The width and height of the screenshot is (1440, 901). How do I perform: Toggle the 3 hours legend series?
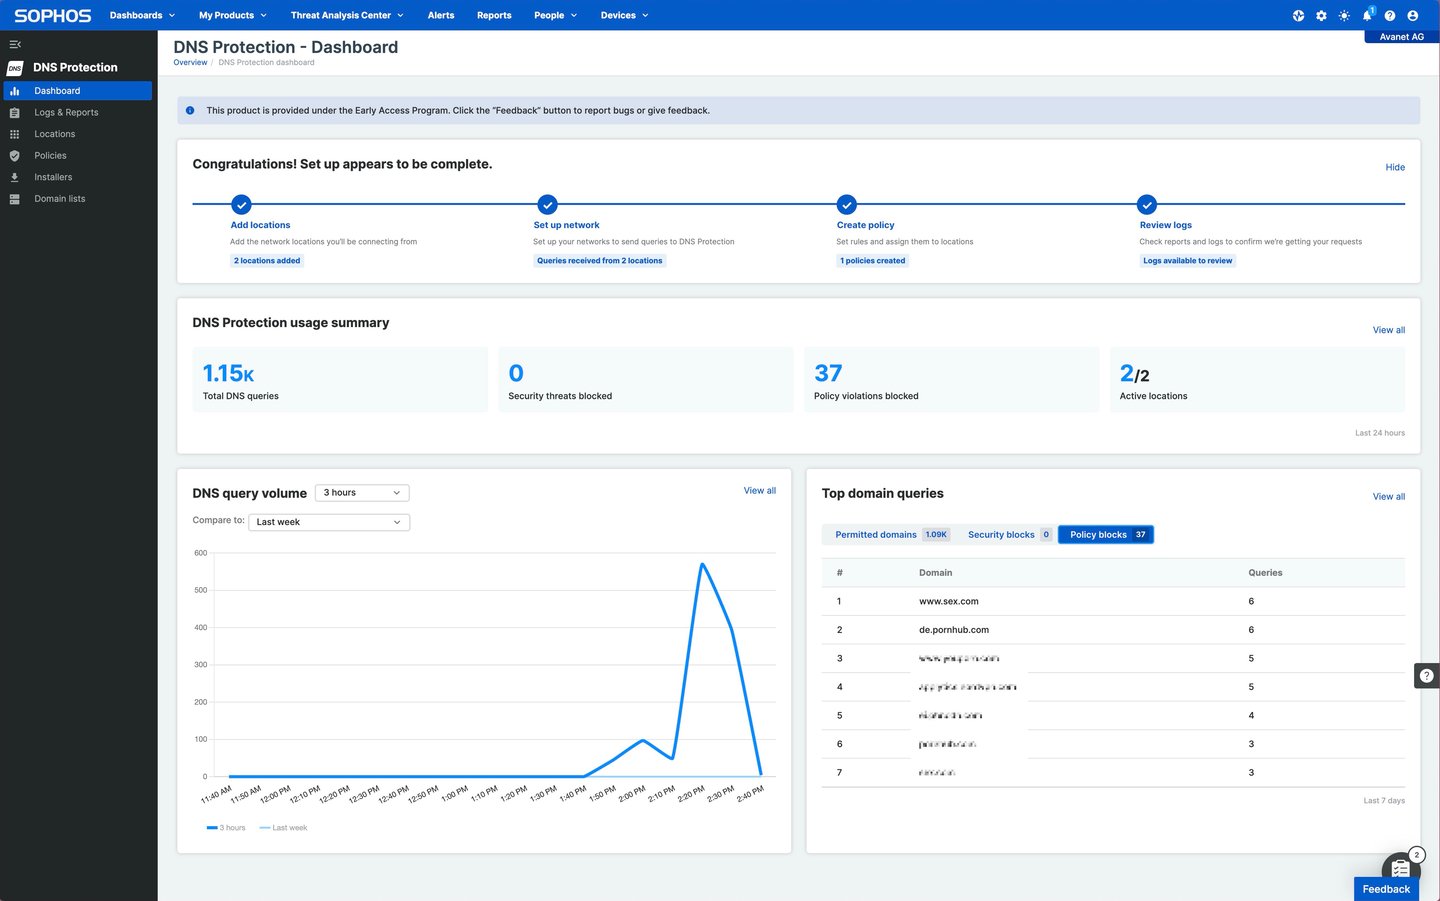[226, 828]
